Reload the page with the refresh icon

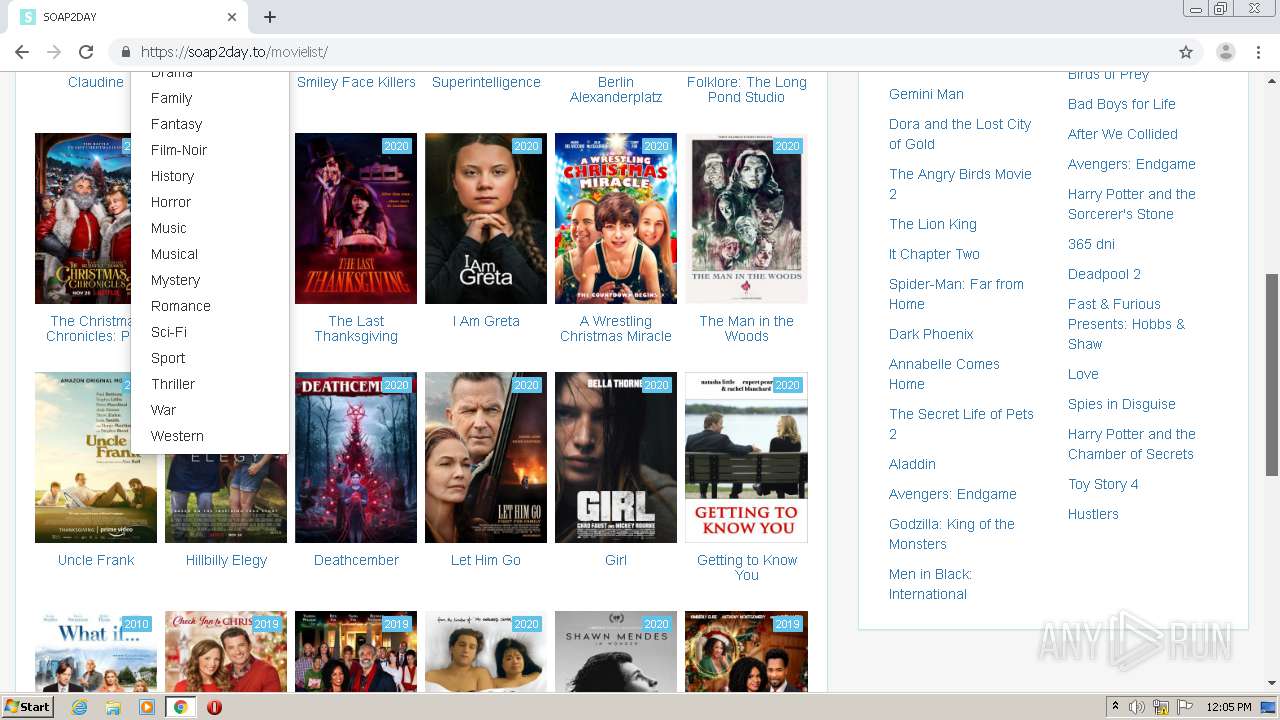click(x=86, y=52)
